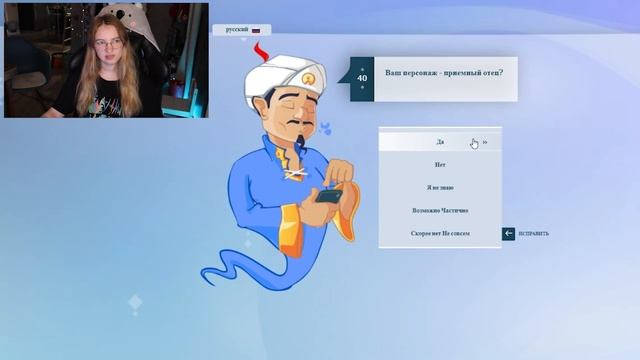The width and height of the screenshot is (640, 360).
Task: Click the question text 'Ваш персонаж - приемный отец?'
Action: click(x=444, y=73)
